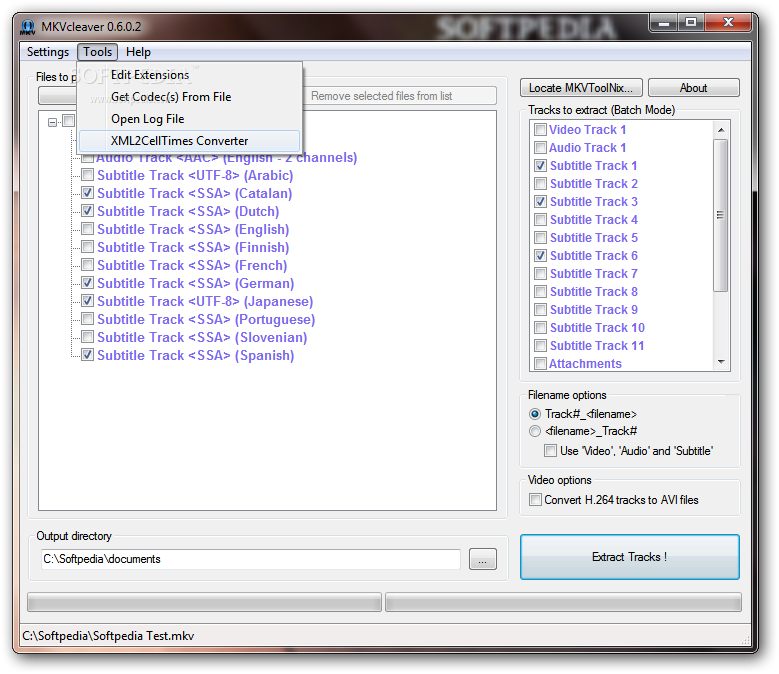Check Attachments in batch list
Viewport: 779px width, 674px height.
tap(541, 364)
